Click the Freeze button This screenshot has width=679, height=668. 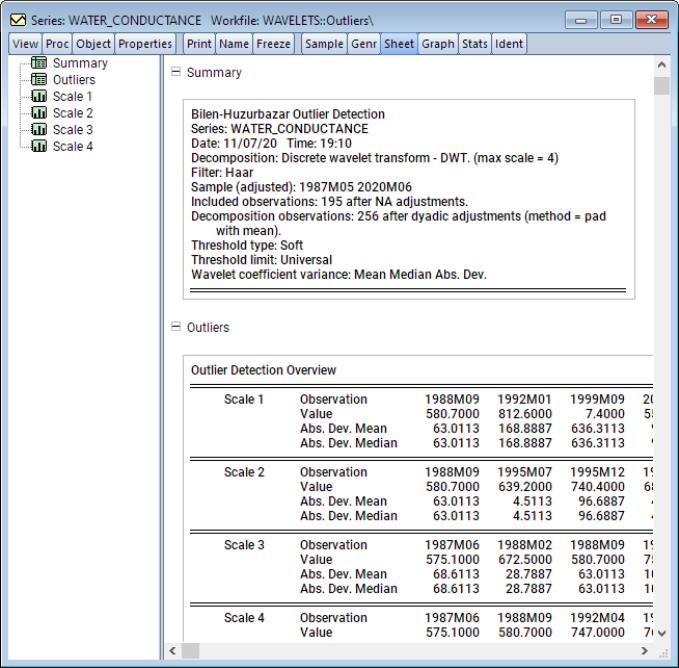(x=273, y=44)
